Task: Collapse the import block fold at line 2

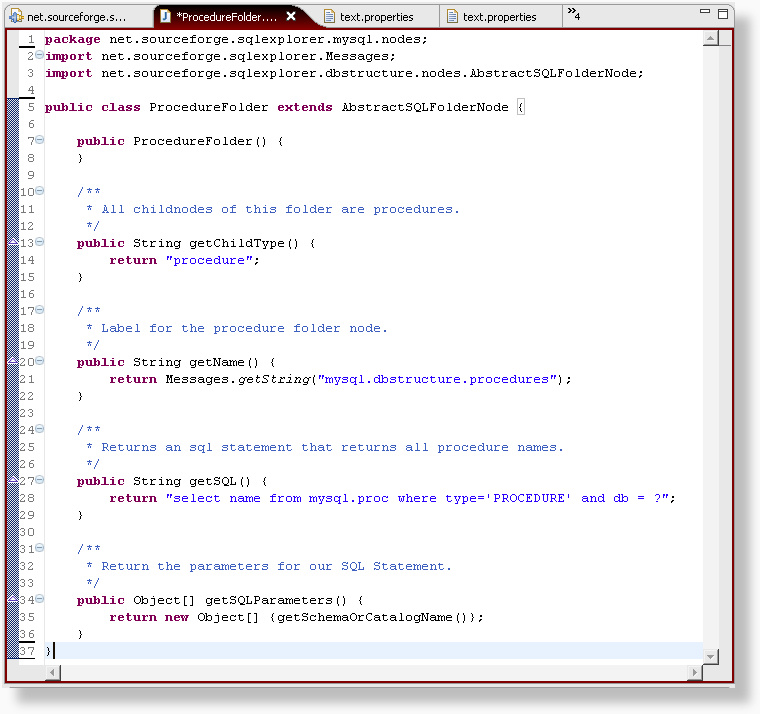Action: click(40, 55)
